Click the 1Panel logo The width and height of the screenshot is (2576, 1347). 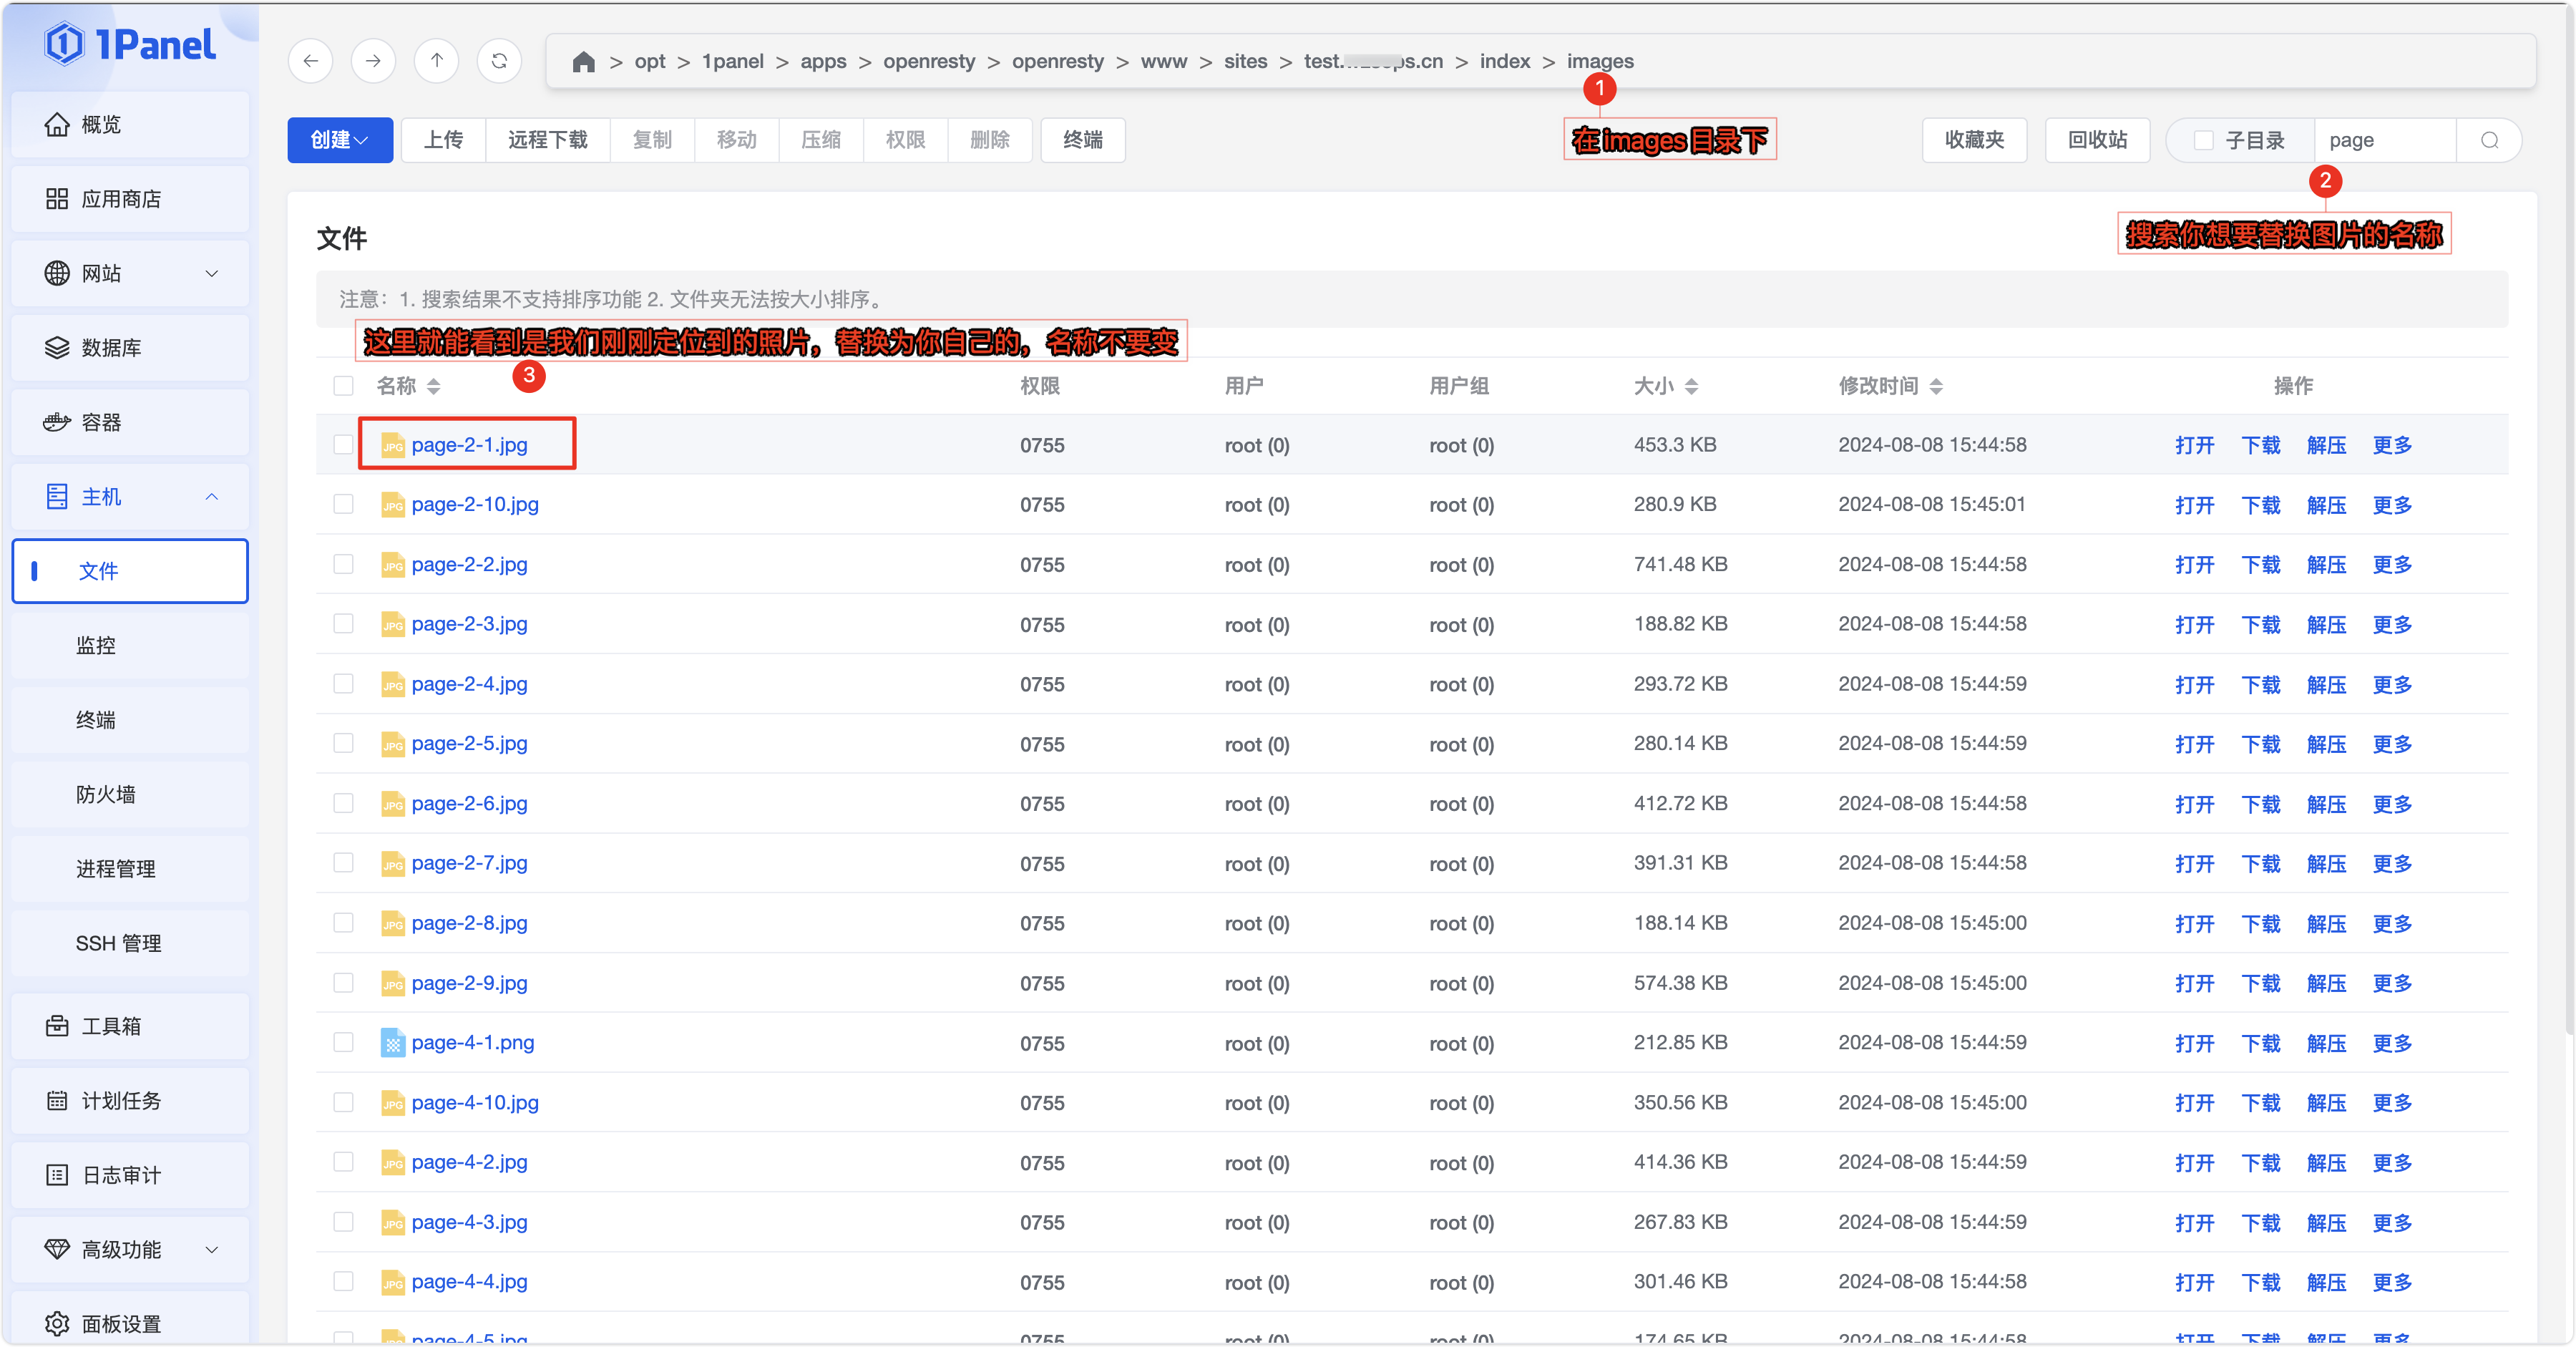point(130,44)
